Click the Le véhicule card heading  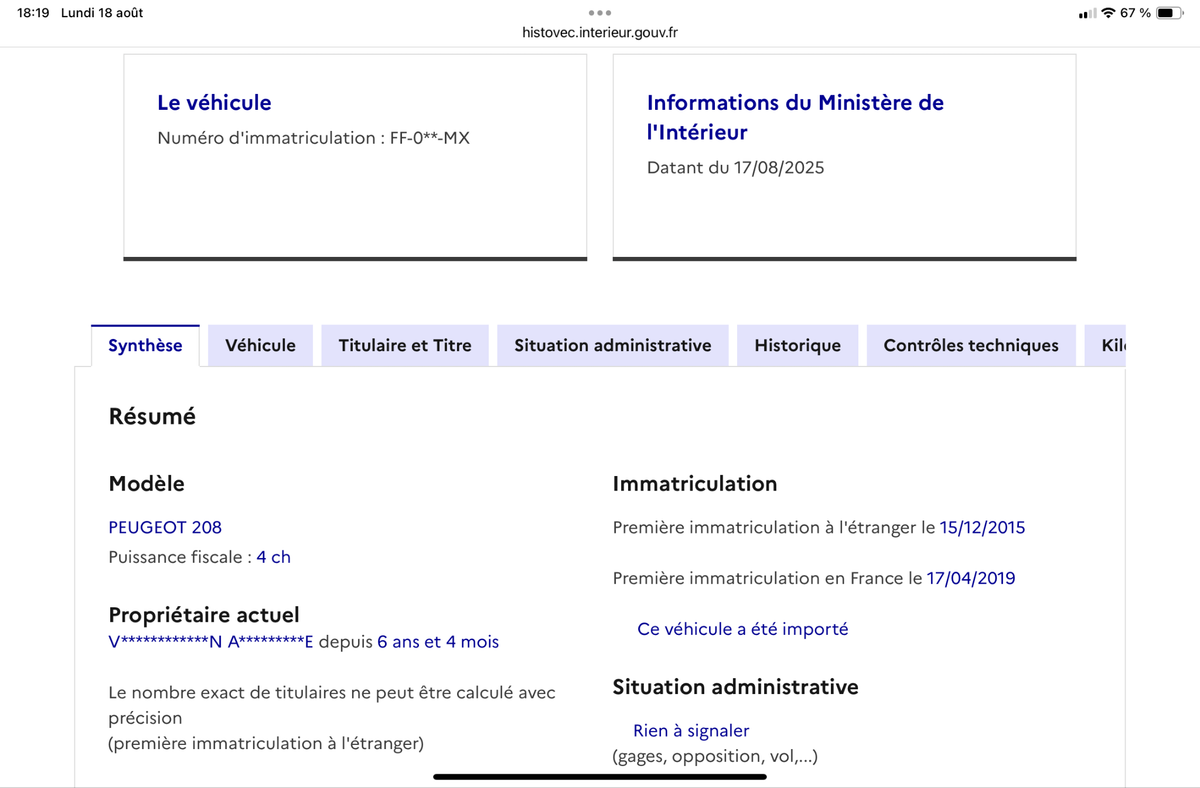(214, 102)
